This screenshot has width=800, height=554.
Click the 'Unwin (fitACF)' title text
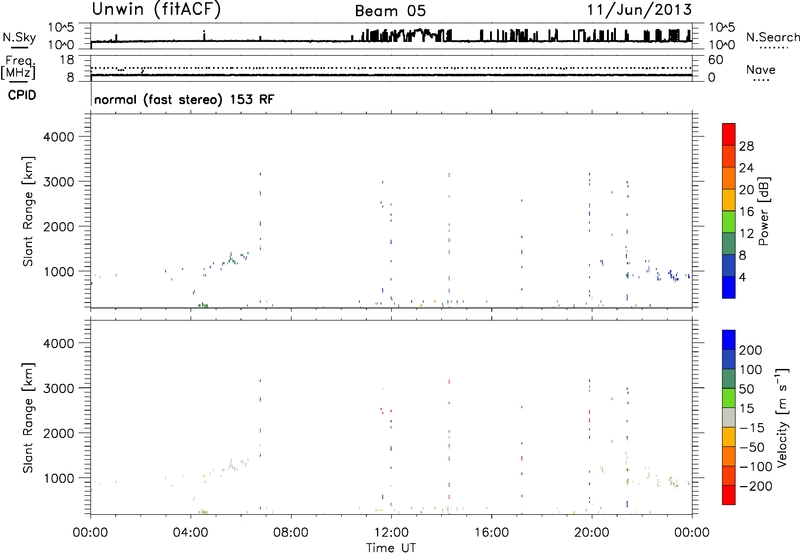pos(156,9)
